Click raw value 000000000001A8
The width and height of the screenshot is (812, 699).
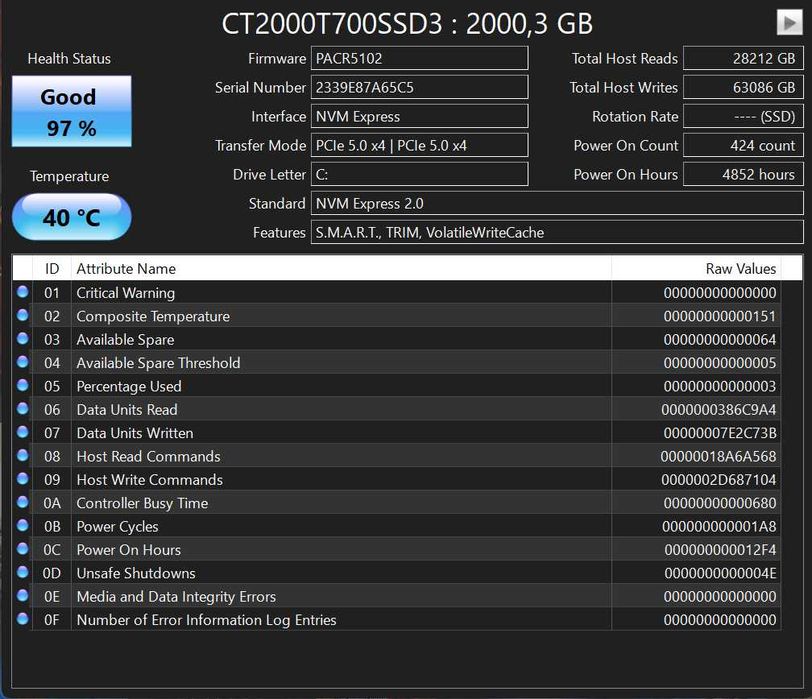coord(719,527)
